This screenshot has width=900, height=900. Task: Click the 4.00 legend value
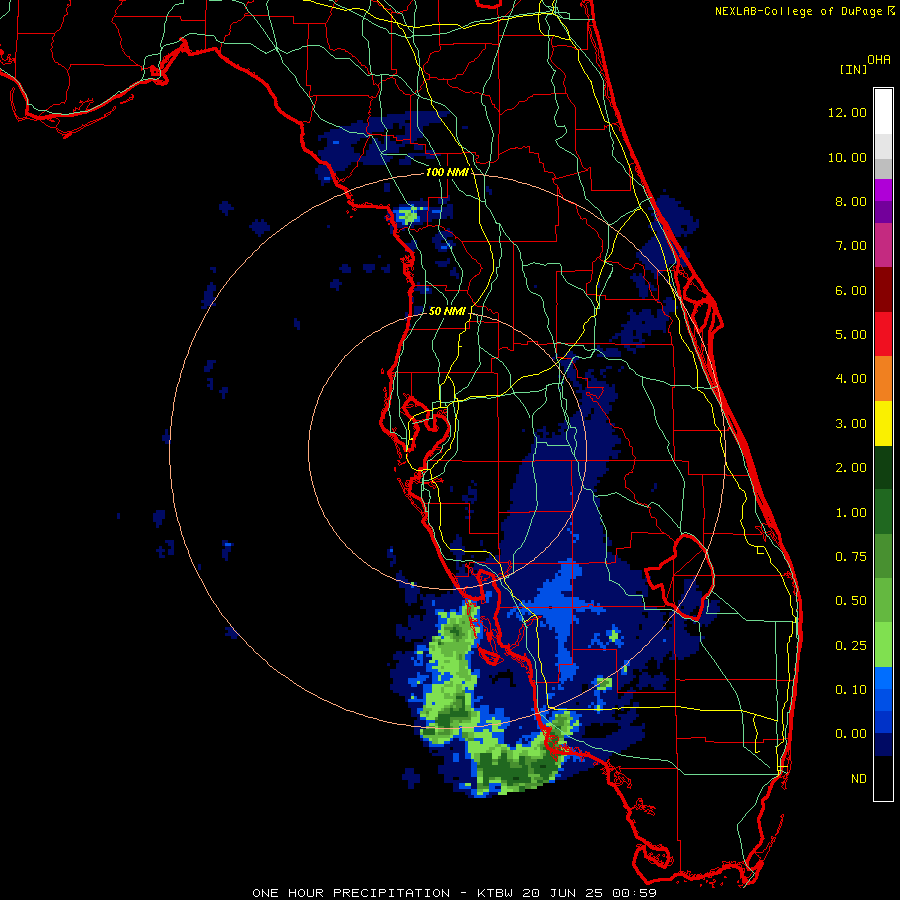tap(851, 379)
